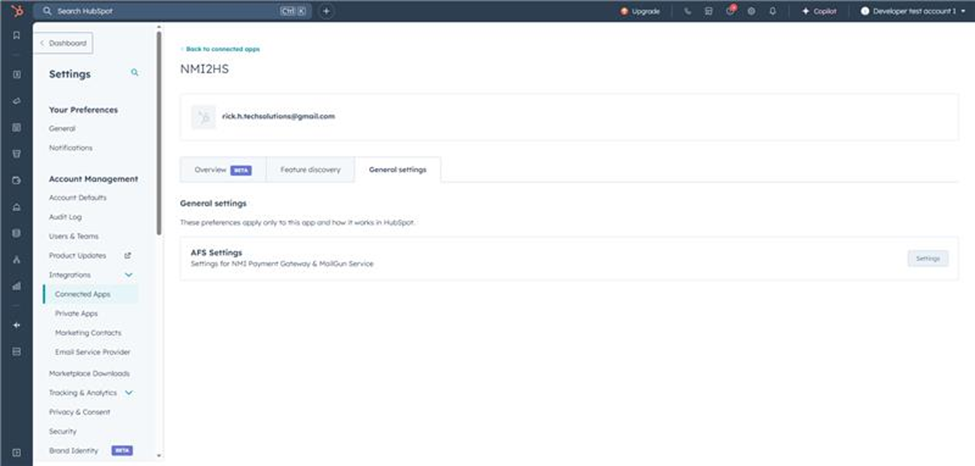Screen dimensions: 975x466
Task: Open the Sales icon in navigation rail
Action: point(17,154)
